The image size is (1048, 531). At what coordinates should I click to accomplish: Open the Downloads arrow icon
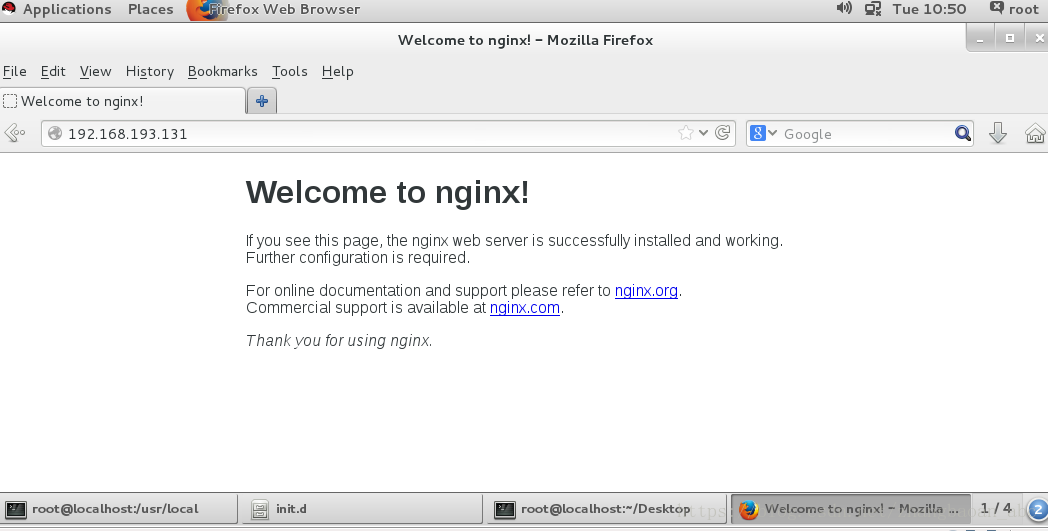(998, 133)
